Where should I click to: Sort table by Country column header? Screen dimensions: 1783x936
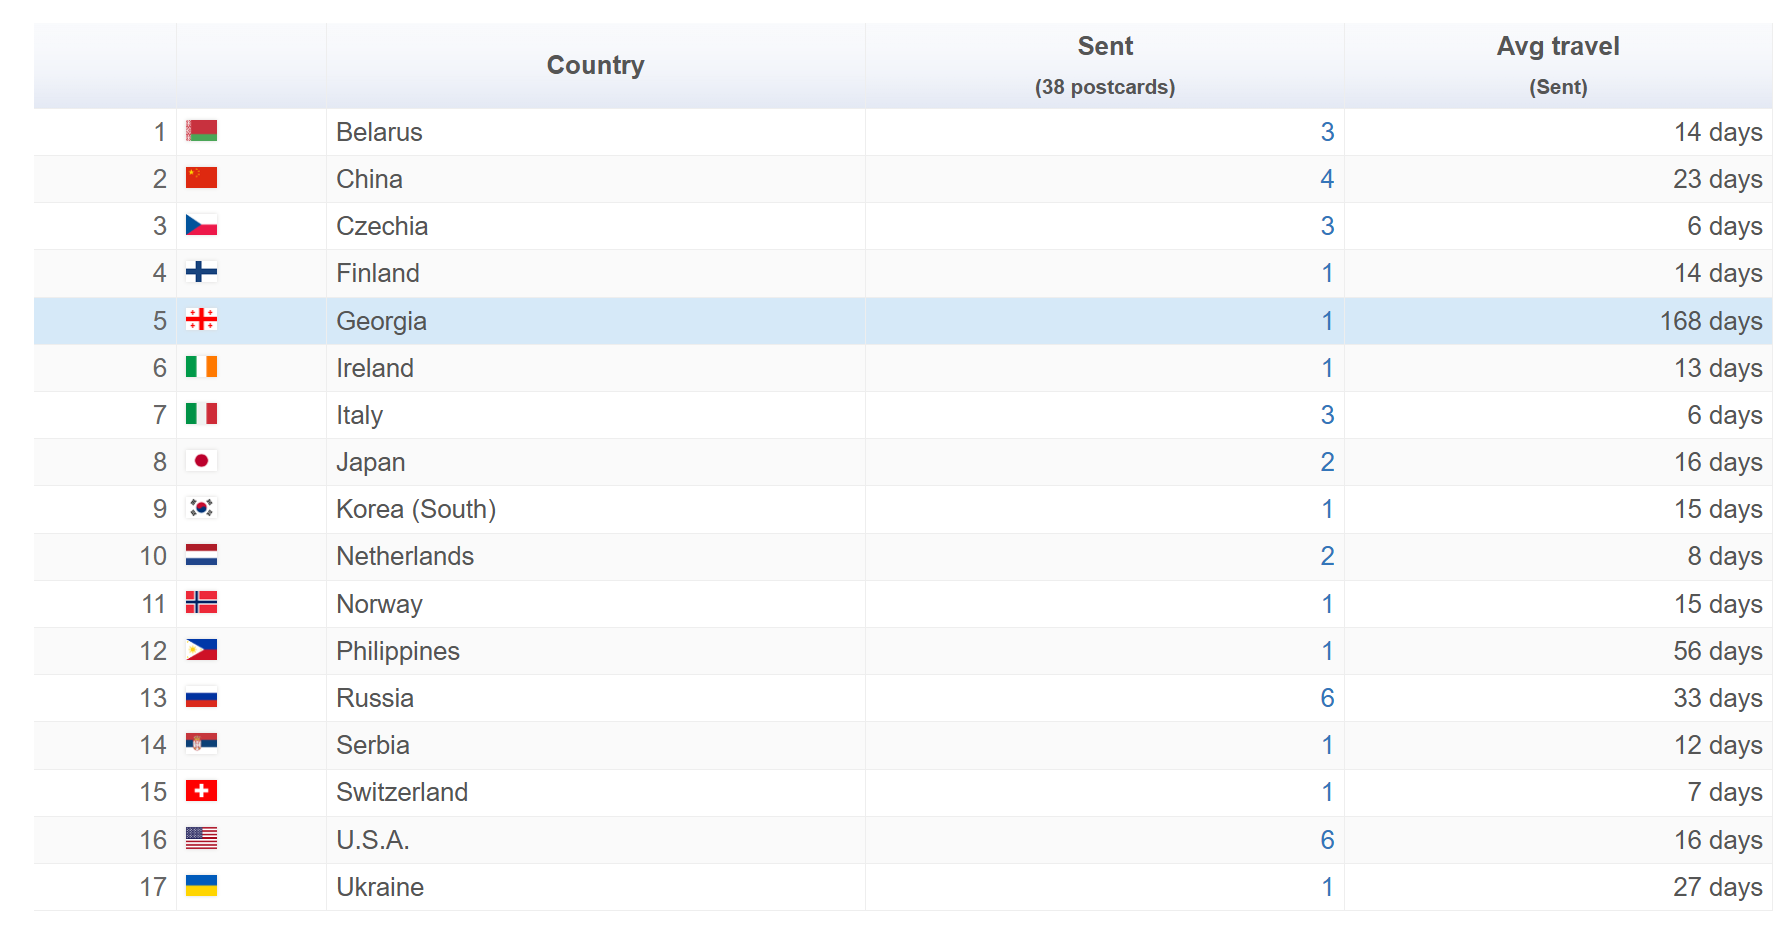(595, 66)
